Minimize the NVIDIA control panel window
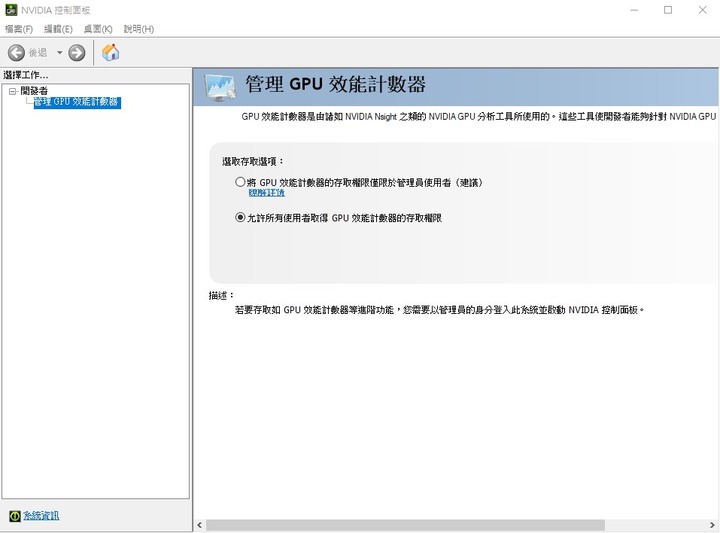This screenshot has height=533, width=720. pyautogui.click(x=634, y=10)
